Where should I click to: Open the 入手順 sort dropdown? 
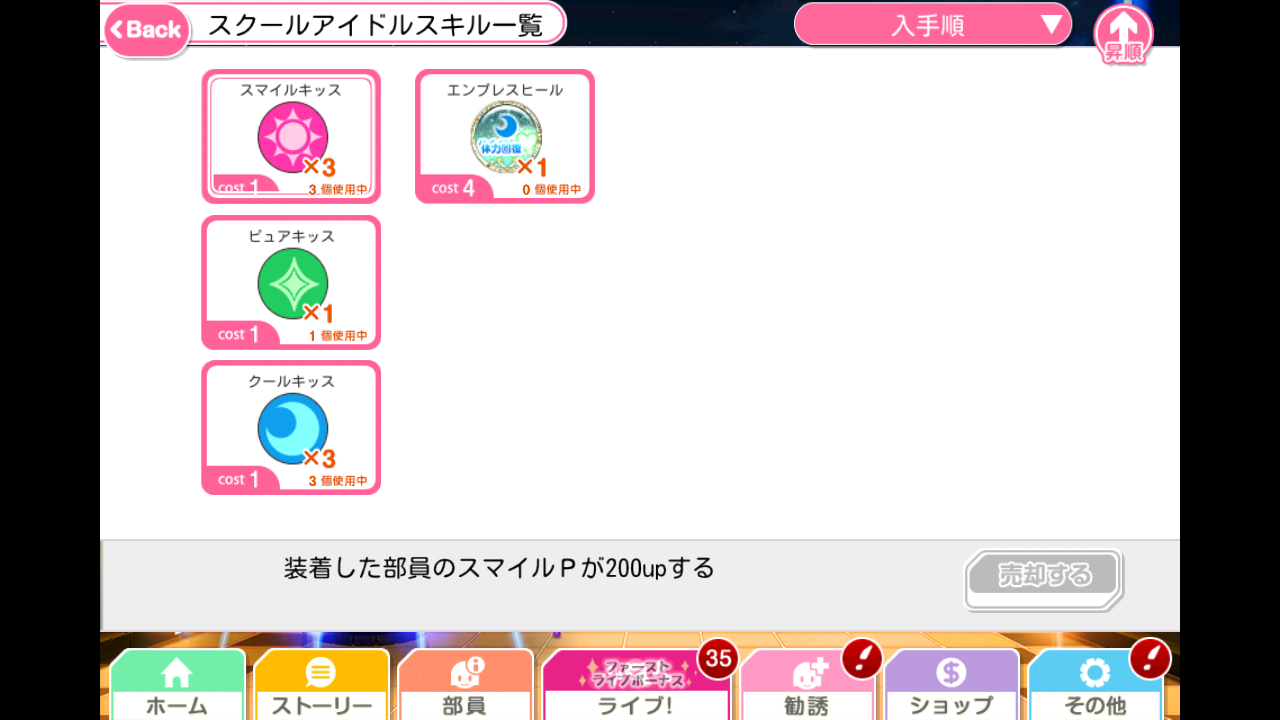point(933,25)
